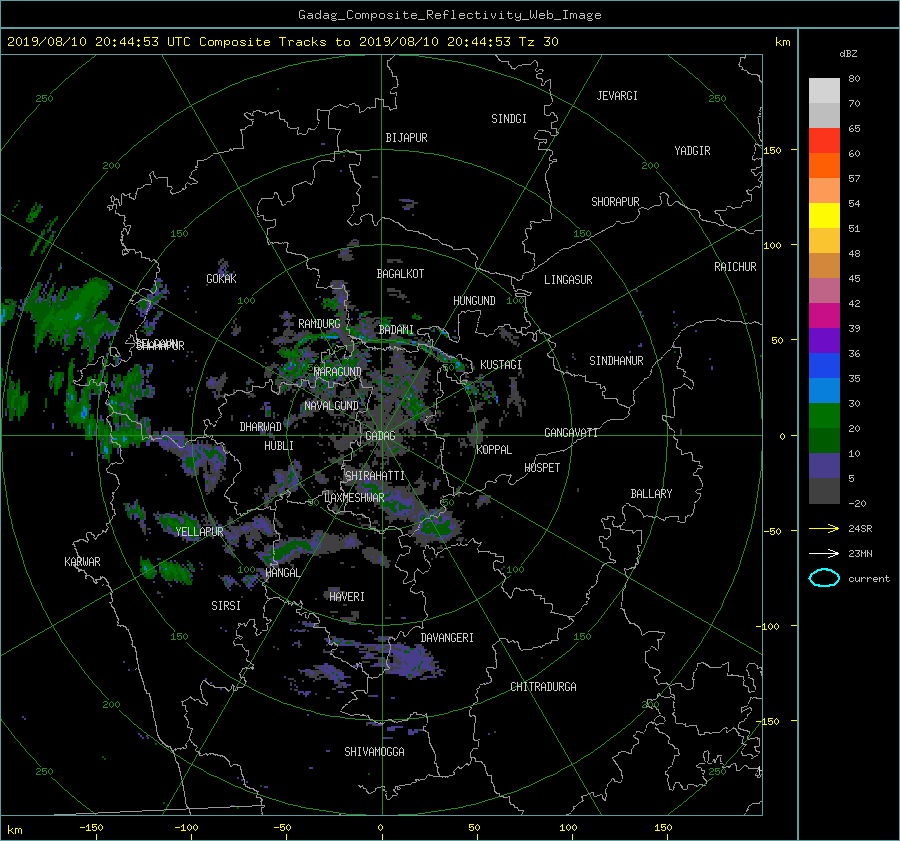Image resolution: width=900 pixels, height=841 pixels.
Task: Click the LAXMESHWAR city label
Action: click(x=354, y=498)
